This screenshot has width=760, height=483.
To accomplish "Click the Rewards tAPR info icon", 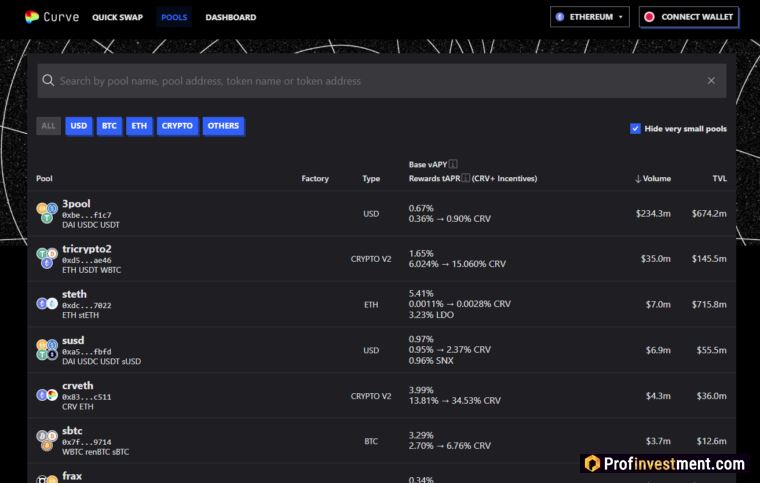I will click(465, 178).
